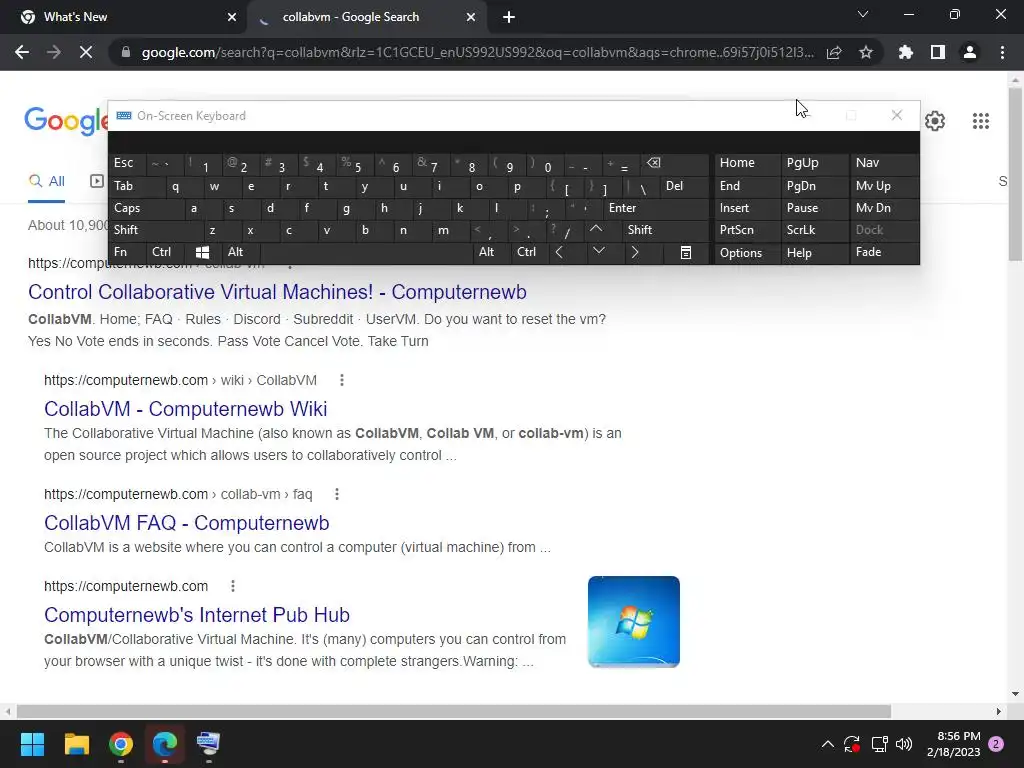Click the spacebar on On-Screen Keyboard
The width and height of the screenshot is (1024, 768).
click(x=366, y=252)
